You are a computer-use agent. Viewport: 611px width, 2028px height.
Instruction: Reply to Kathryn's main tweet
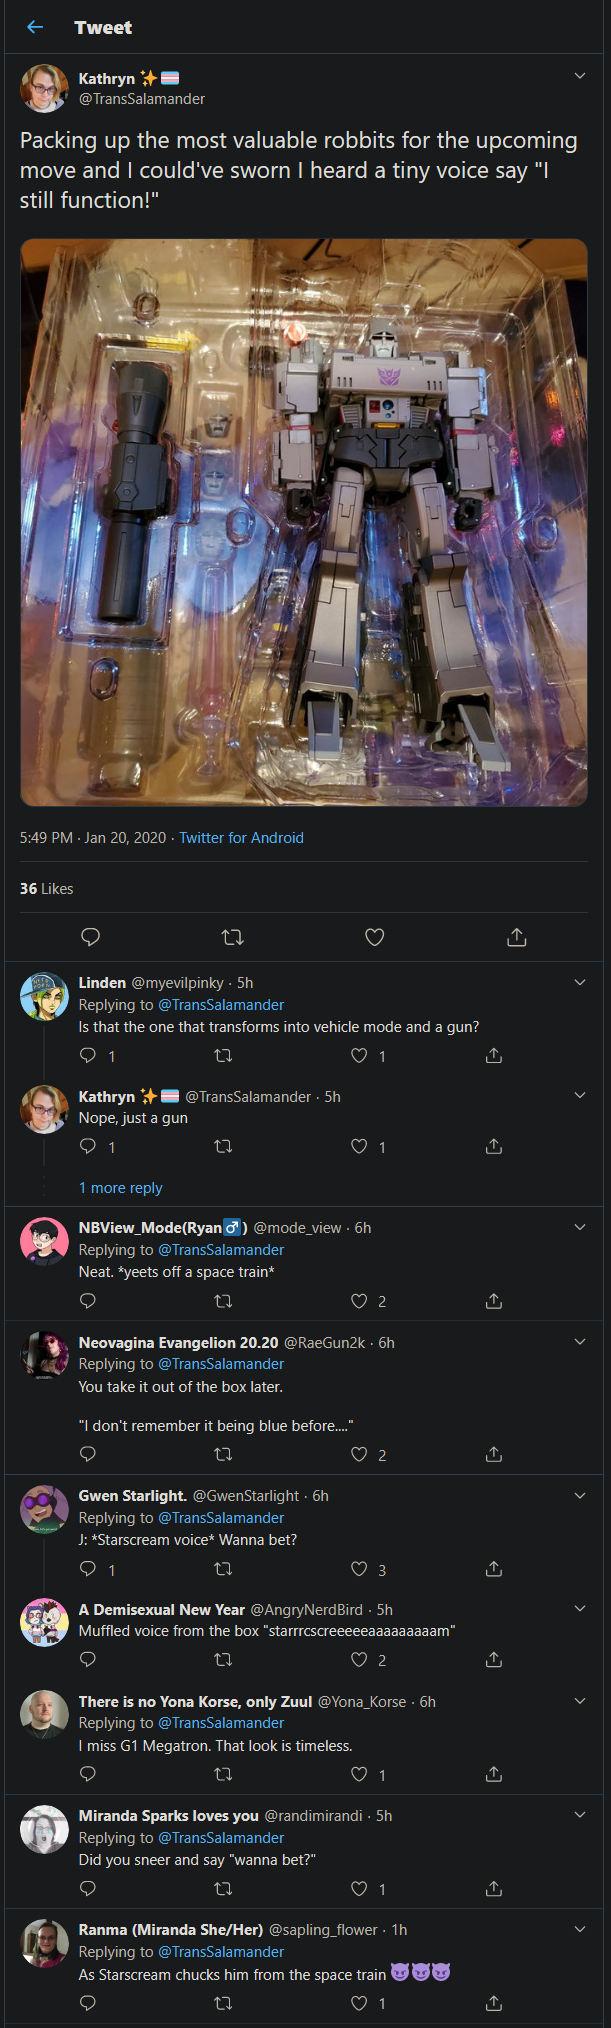[90, 937]
